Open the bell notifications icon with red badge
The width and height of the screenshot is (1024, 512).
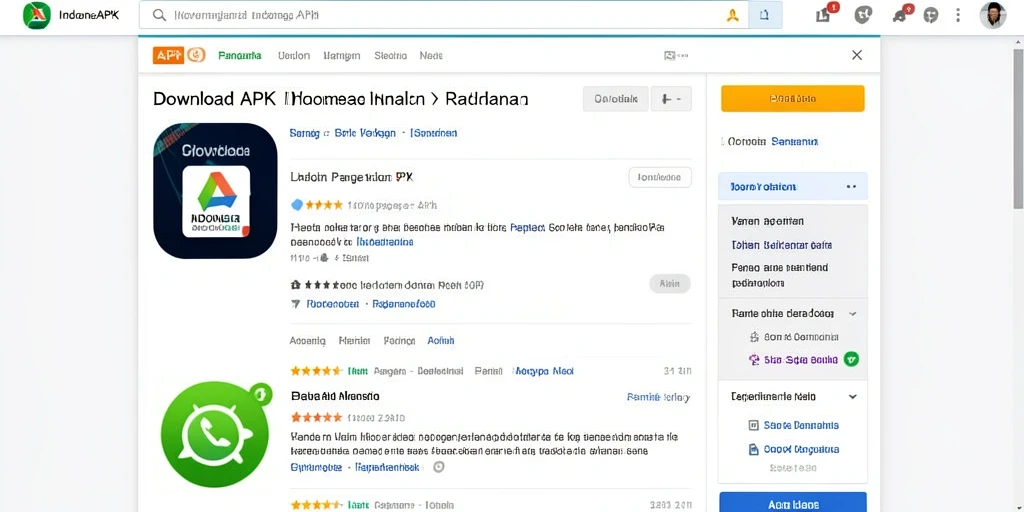pos(901,14)
